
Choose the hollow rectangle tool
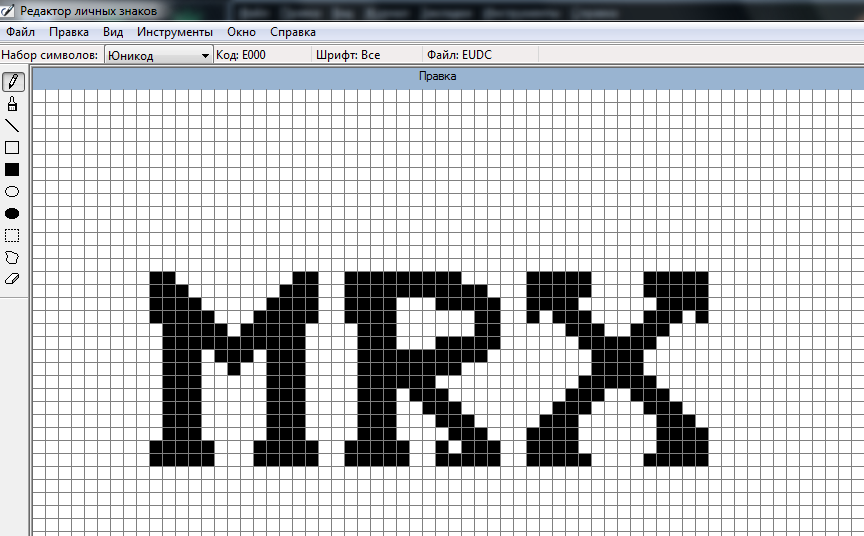pyautogui.click(x=13, y=148)
